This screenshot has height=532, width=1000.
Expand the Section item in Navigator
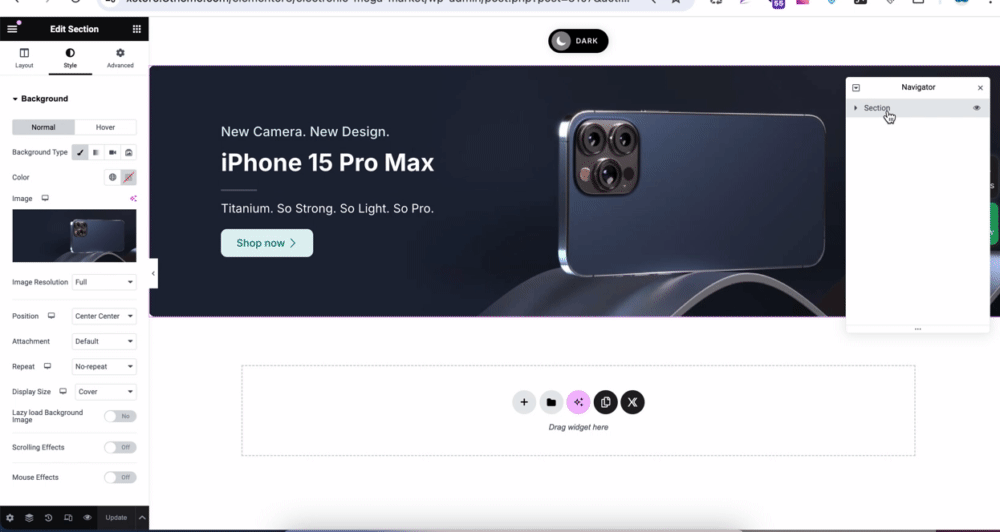(856, 108)
